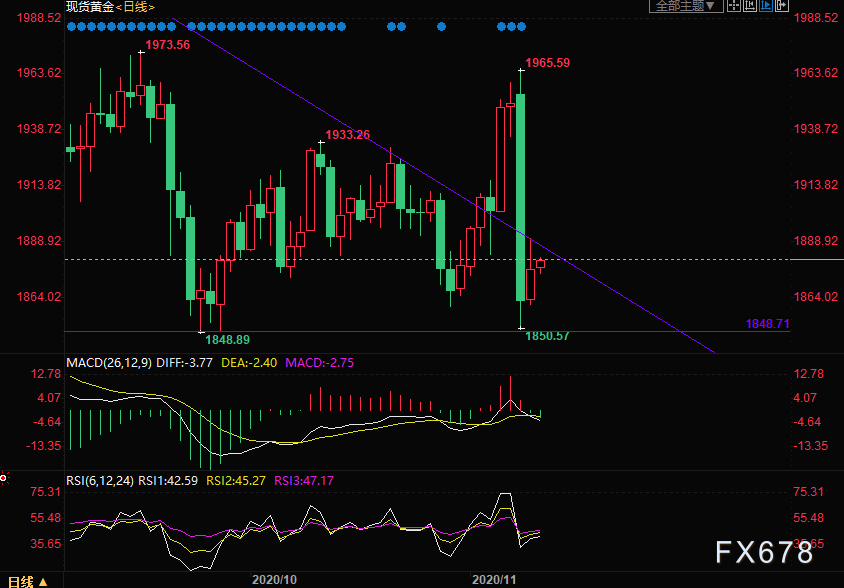Click the first blue event dot at left
844x588 pixels.
(71, 27)
